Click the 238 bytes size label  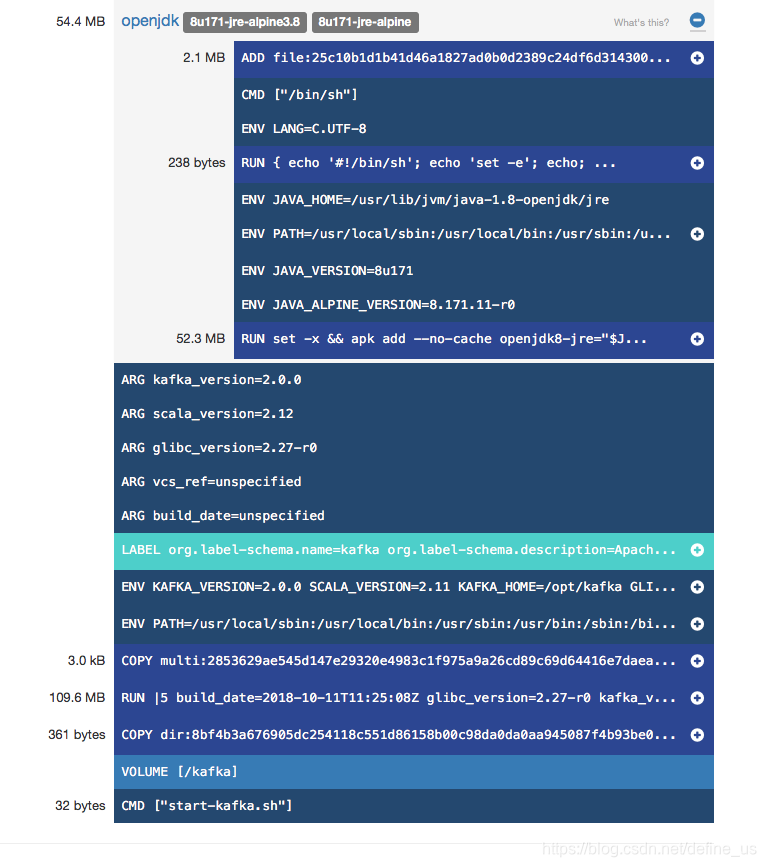pyautogui.click(x=197, y=163)
